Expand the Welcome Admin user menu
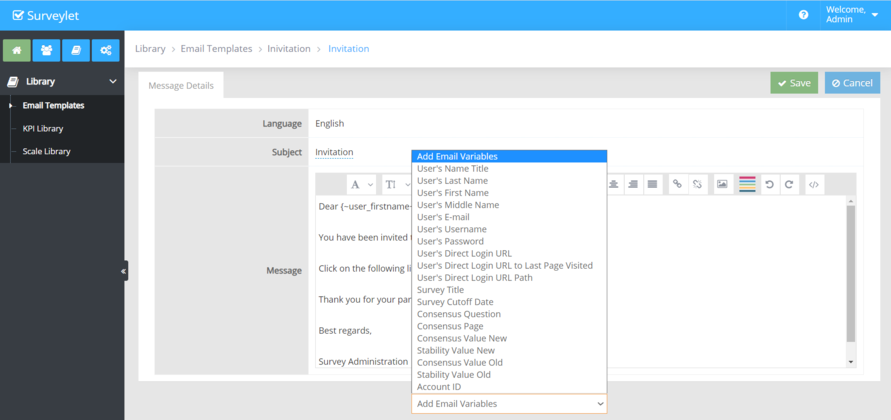This screenshot has height=420, width=891. tap(852, 15)
